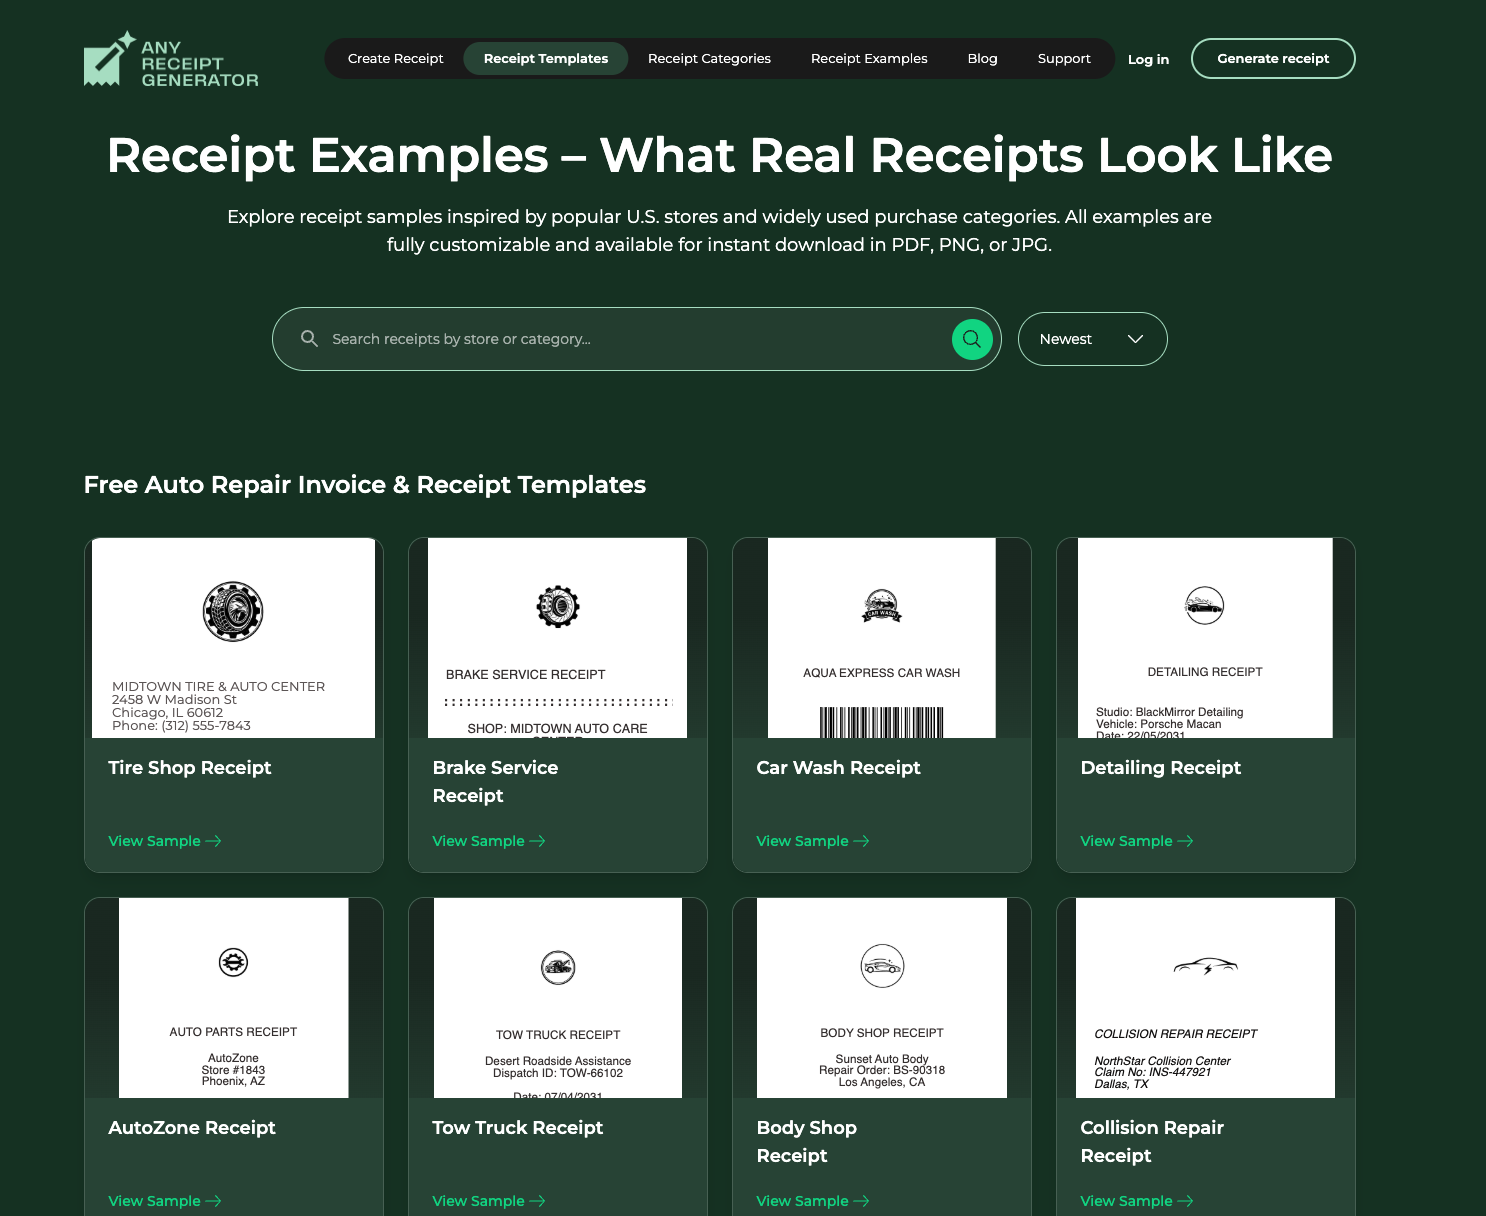The image size is (1486, 1216).
Task: Click the Detailing Receipt title
Action: coord(1160,768)
